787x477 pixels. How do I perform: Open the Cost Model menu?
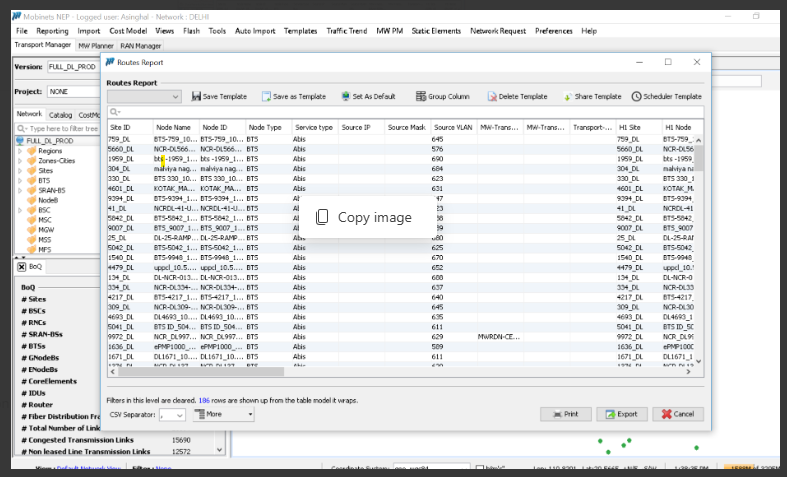tap(128, 31)
